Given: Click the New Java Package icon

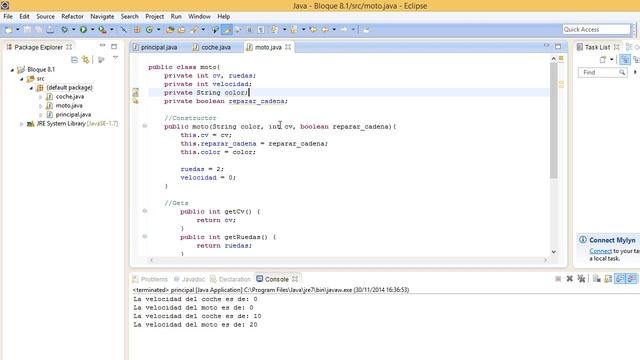Looking at the screenshot, I should 137,30.
